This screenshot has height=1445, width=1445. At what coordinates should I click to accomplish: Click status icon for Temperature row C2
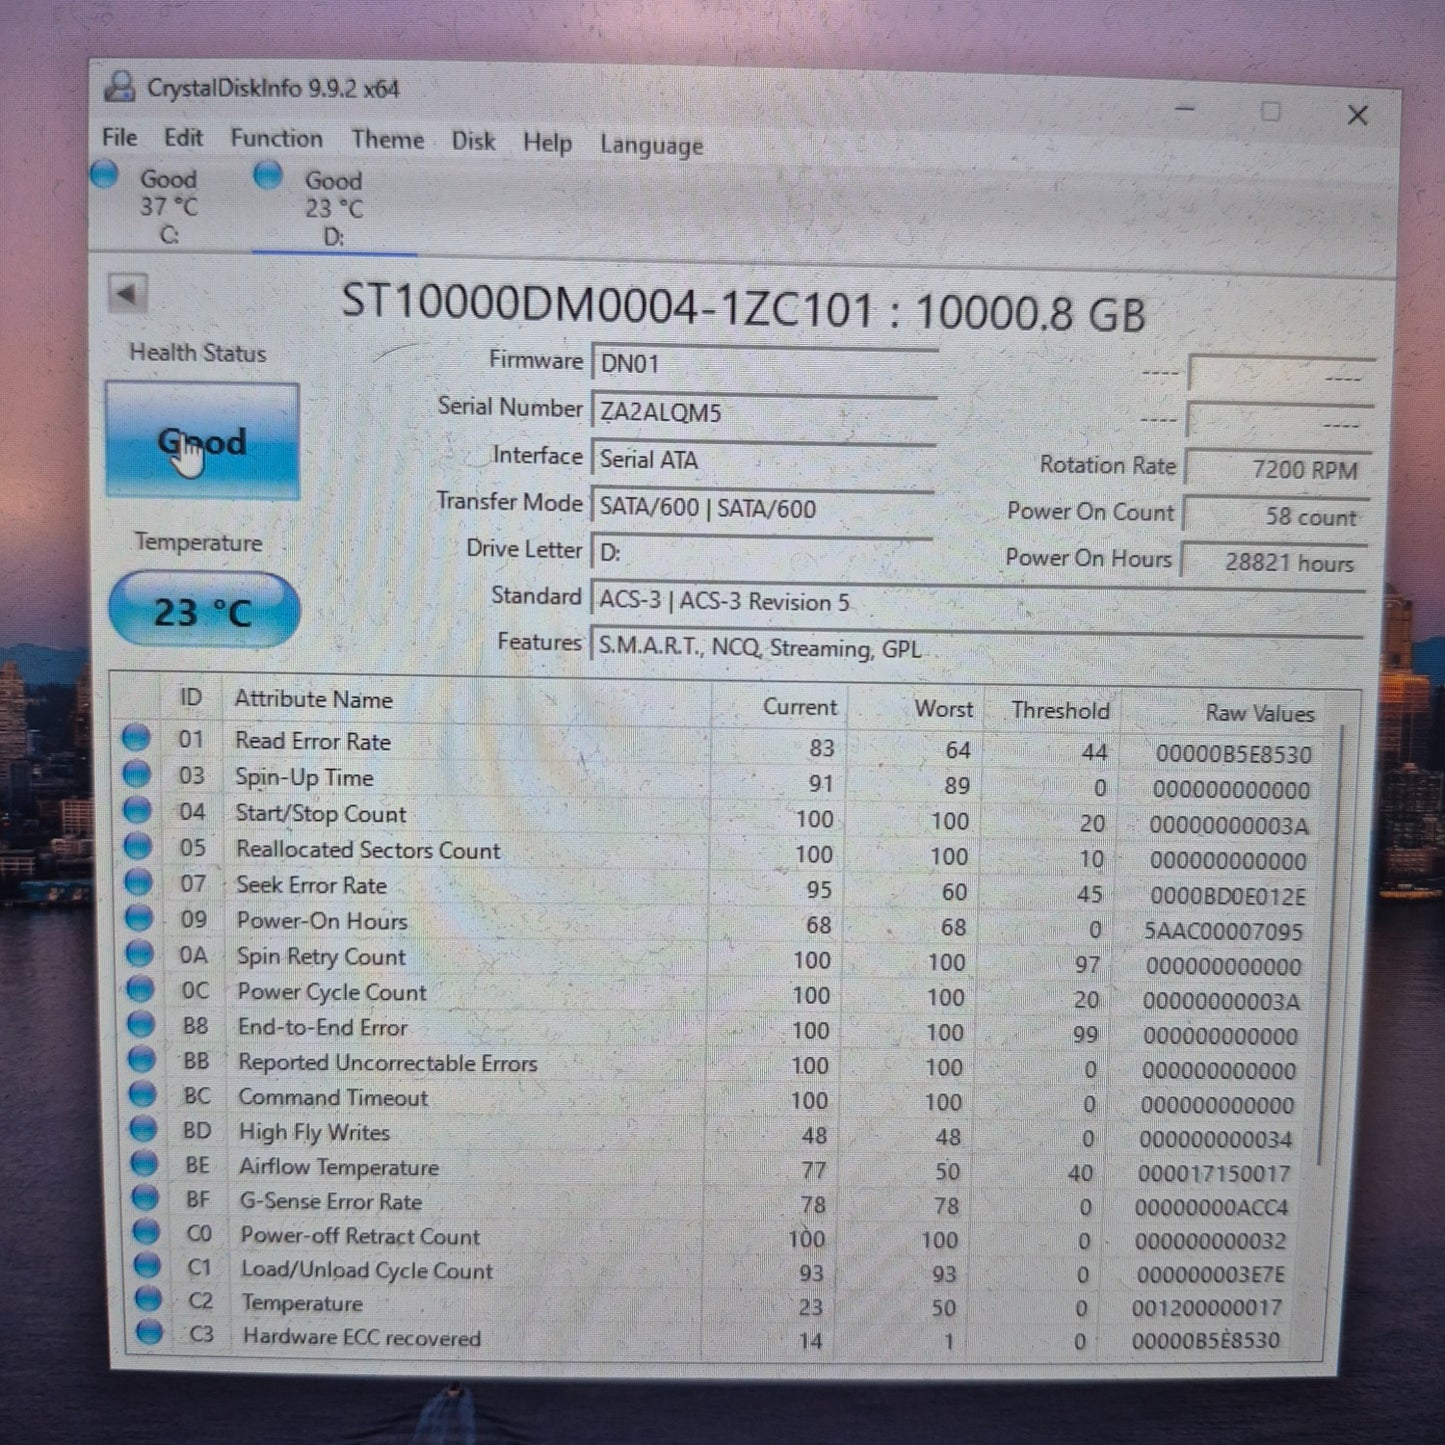149,1298
